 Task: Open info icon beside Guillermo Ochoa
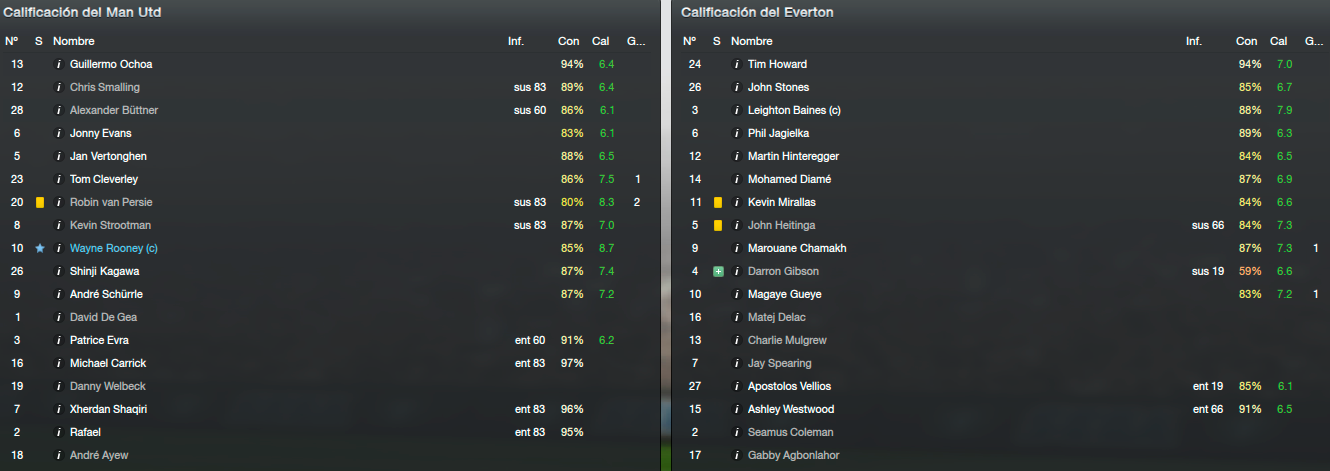[x=59, y=64]
